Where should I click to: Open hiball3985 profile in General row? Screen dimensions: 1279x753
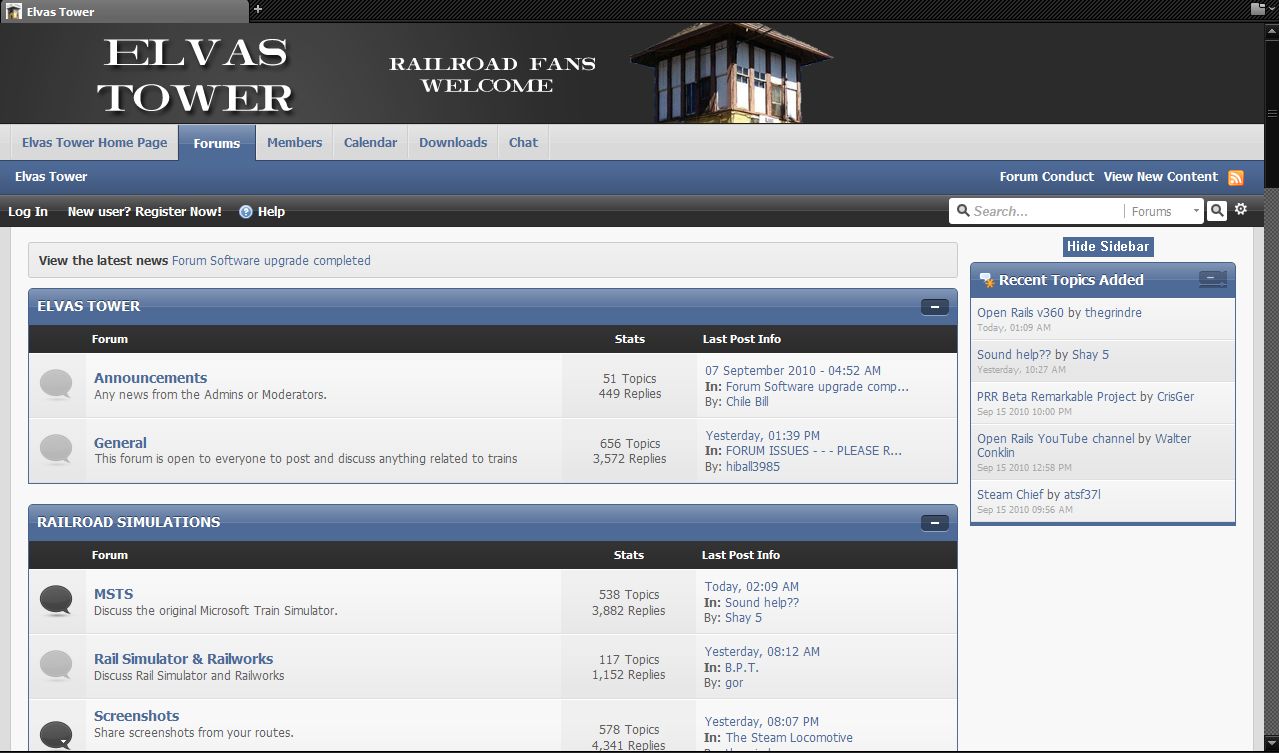click(x=753, y=467)
